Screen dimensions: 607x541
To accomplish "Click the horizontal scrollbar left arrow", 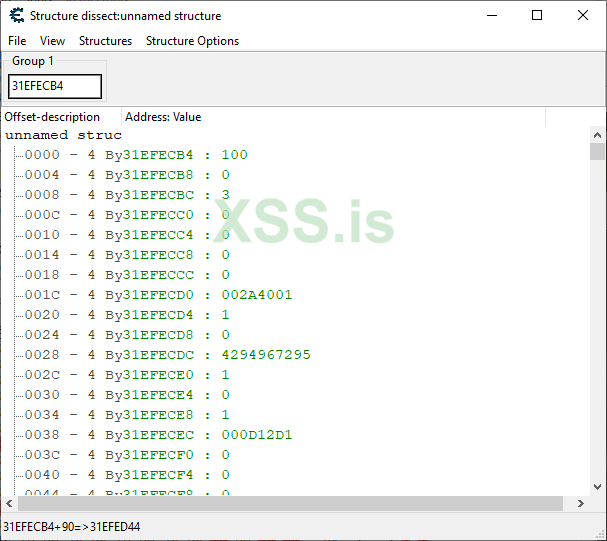I will coord(9,503).
